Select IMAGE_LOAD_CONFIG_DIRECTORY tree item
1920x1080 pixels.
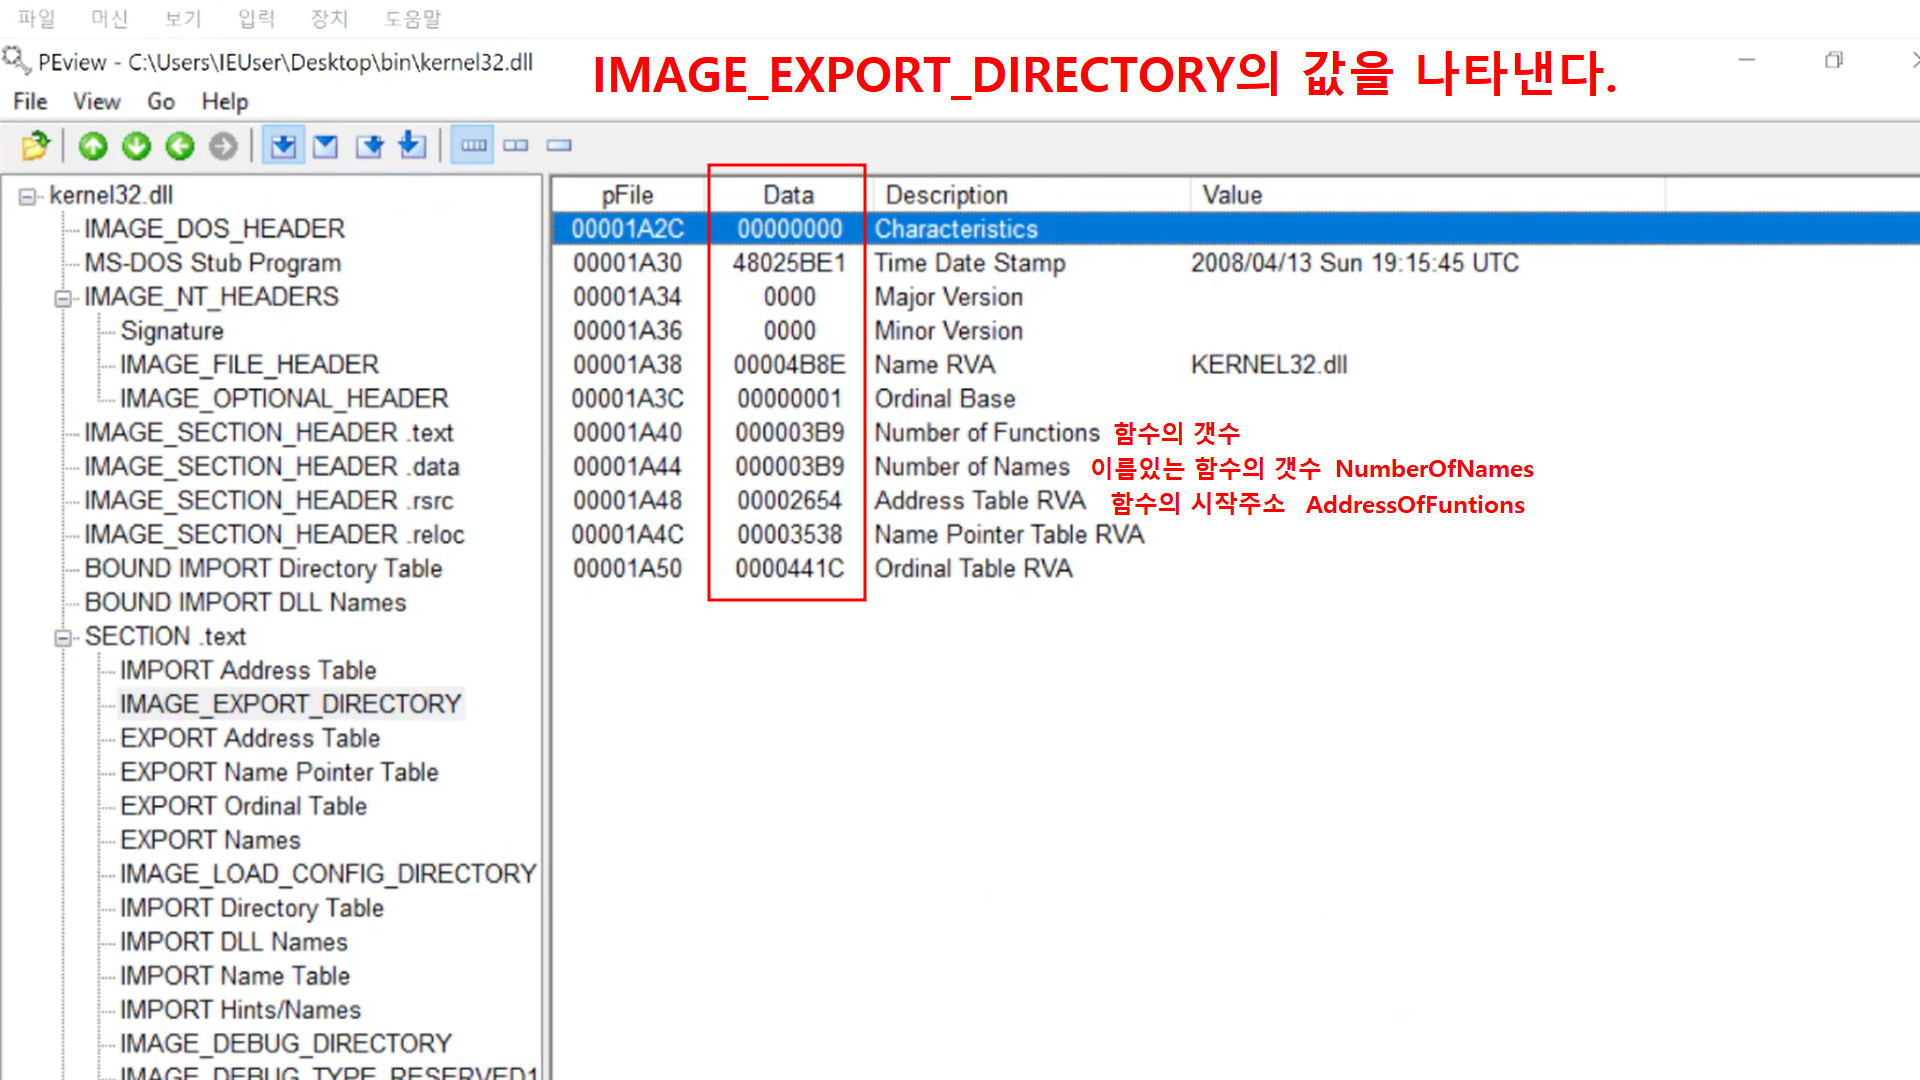pyautogui.click(x=329, y=875)
